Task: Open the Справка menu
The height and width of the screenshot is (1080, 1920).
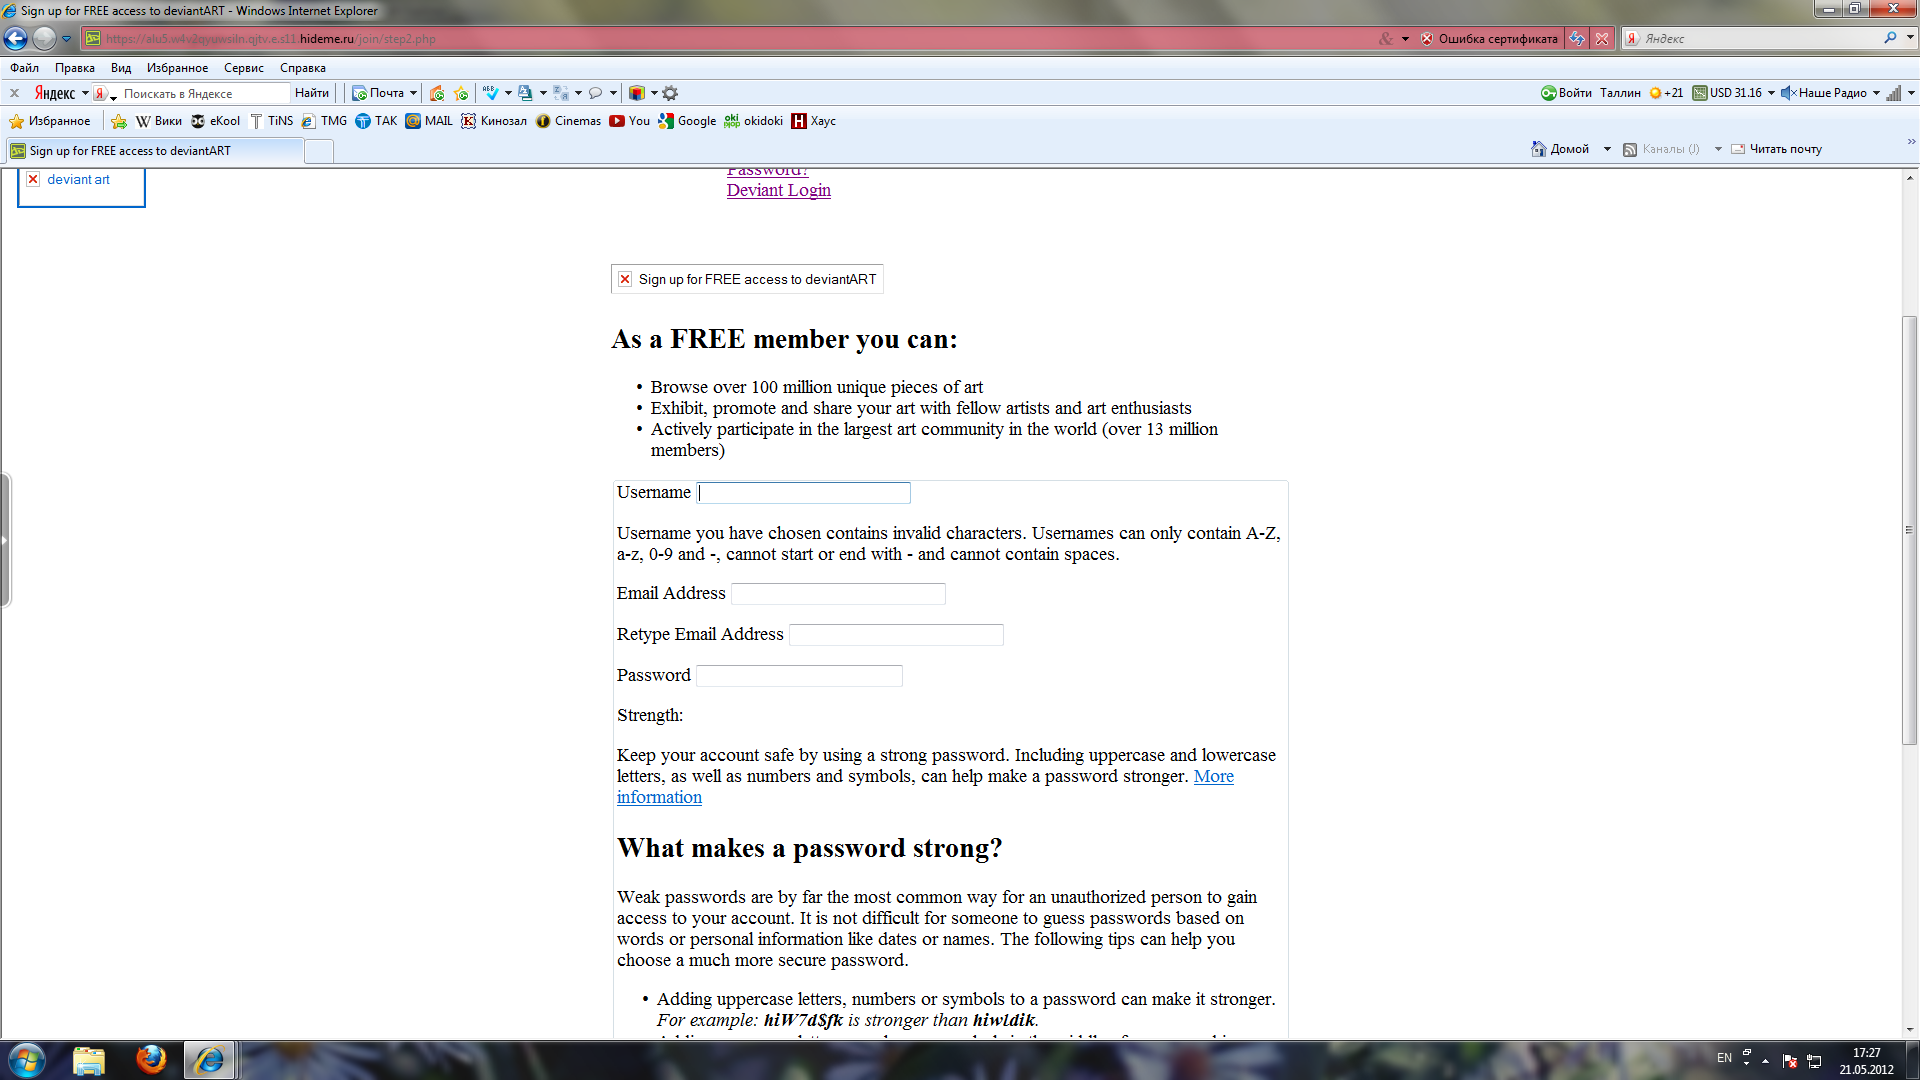Action: pyautogui.click(x=303, y=68)
